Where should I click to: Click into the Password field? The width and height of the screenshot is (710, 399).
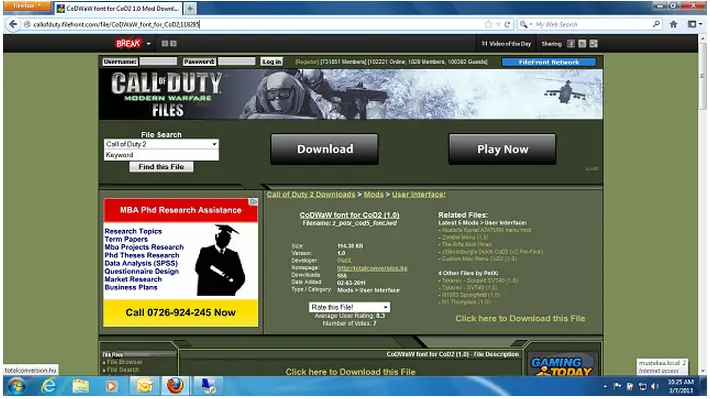[x=237, y=62]
